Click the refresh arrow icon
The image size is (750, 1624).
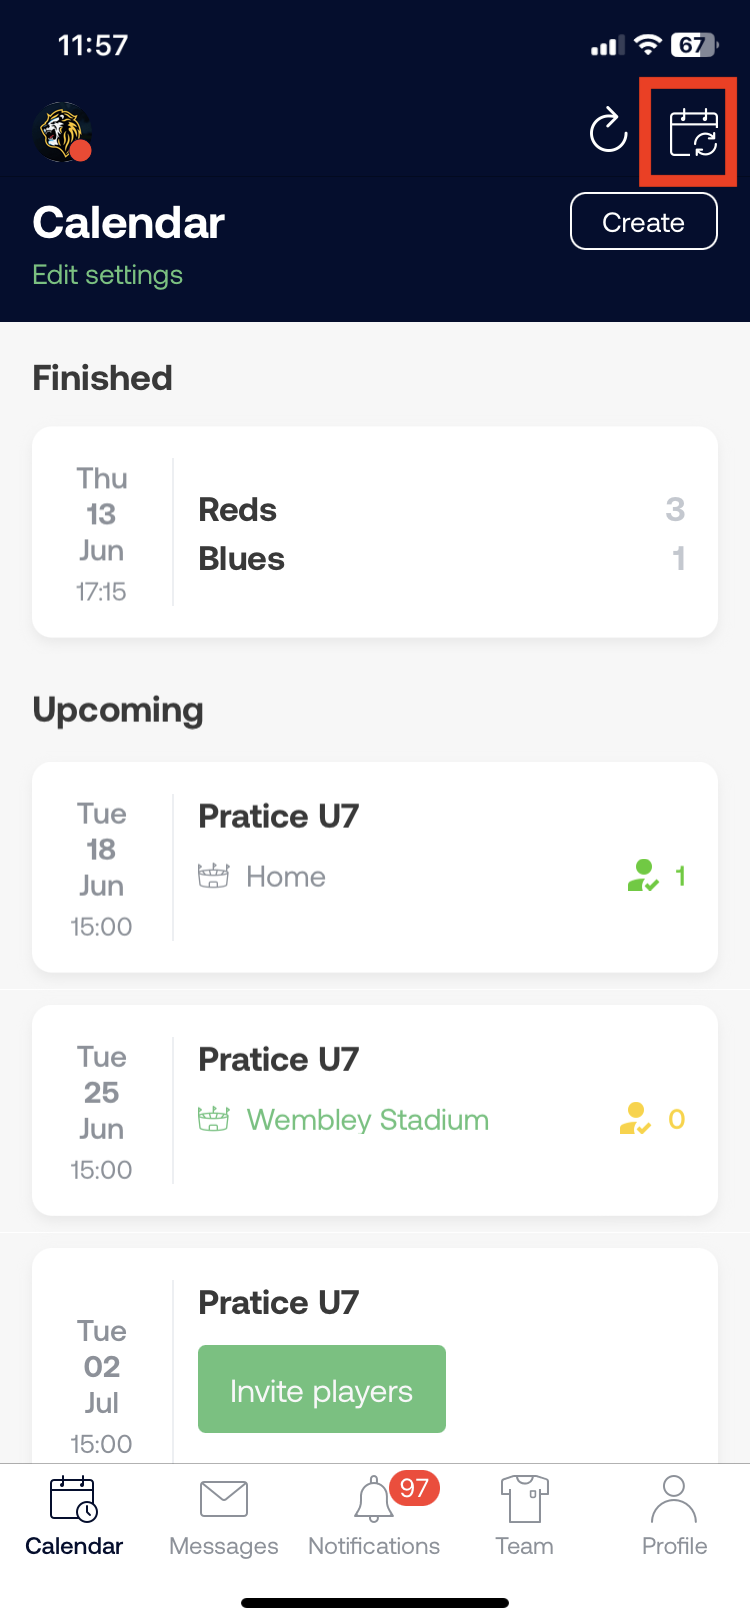tap(608, 131)
